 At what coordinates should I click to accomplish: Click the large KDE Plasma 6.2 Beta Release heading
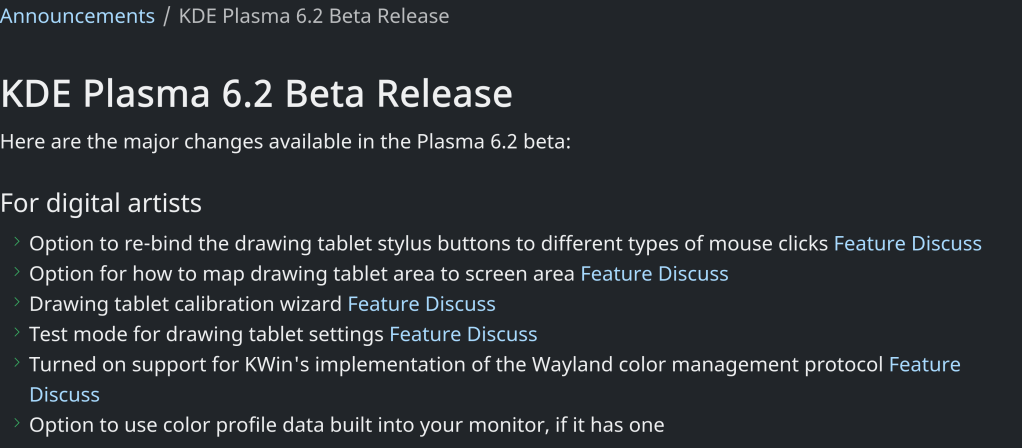[256, 94]
